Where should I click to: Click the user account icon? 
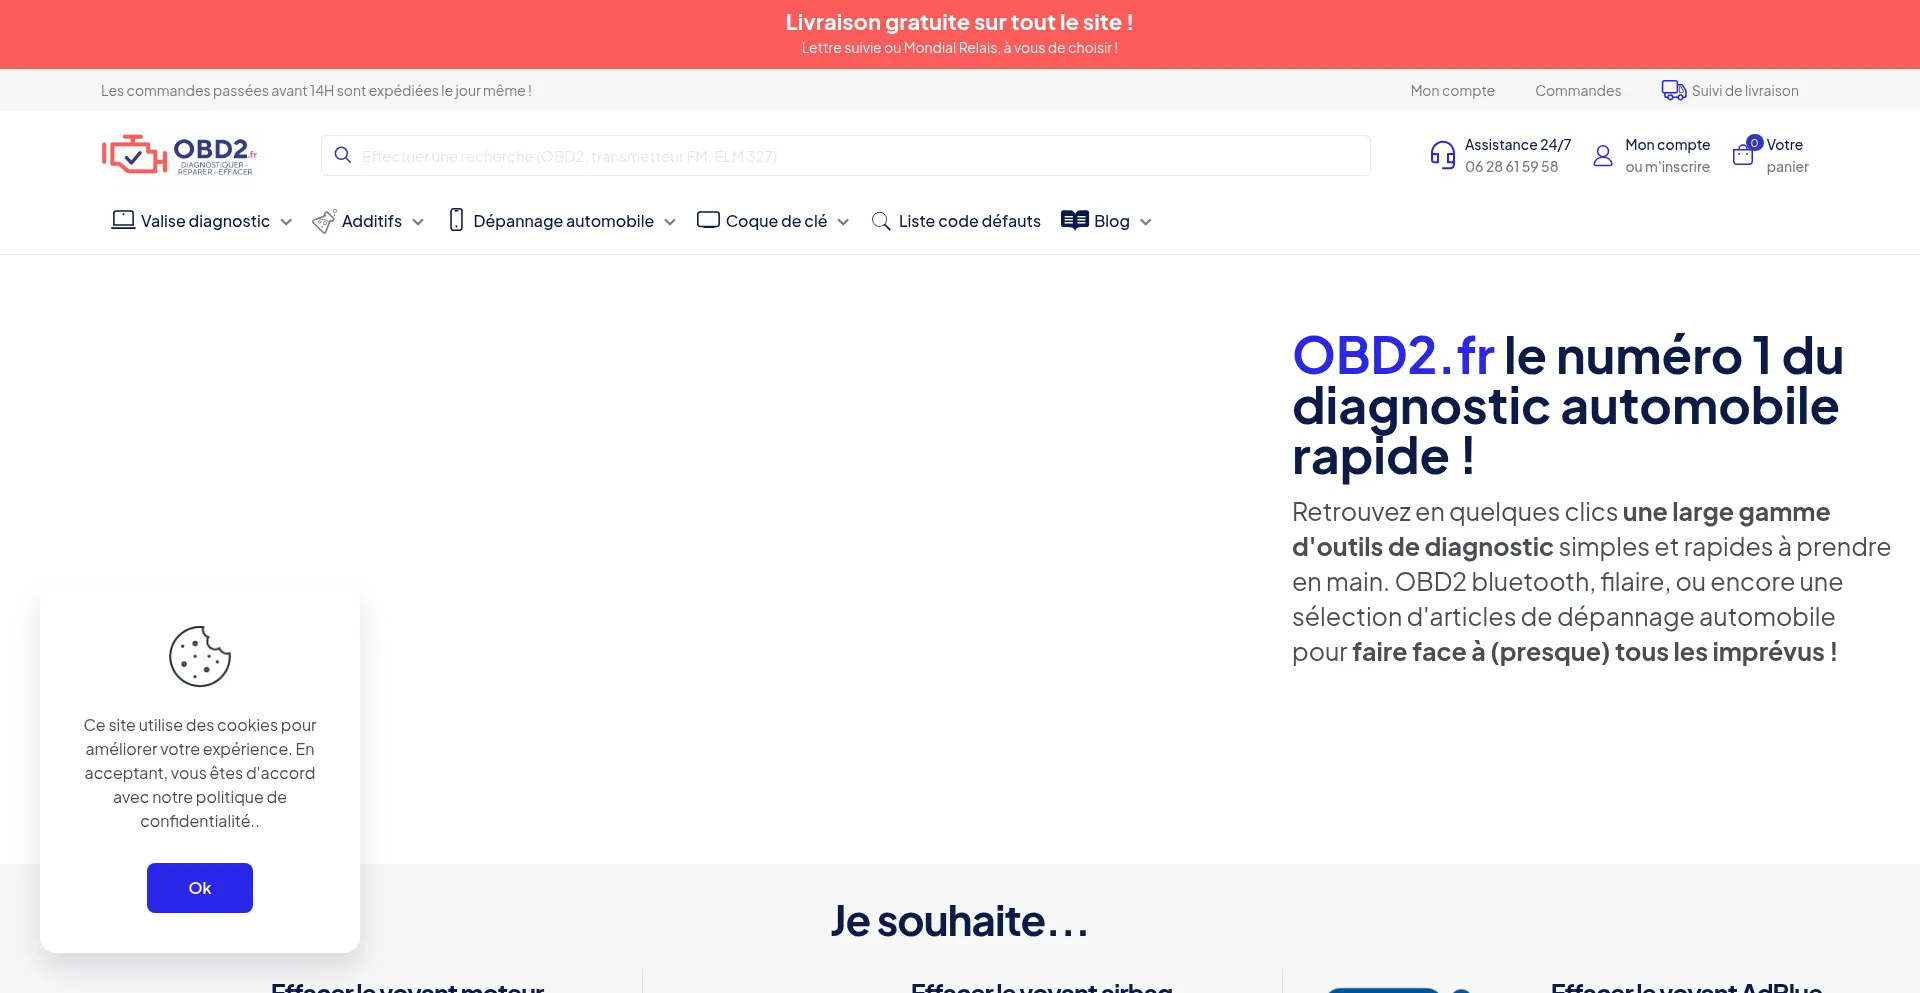pyautogui.click(x=1603, y=156)
